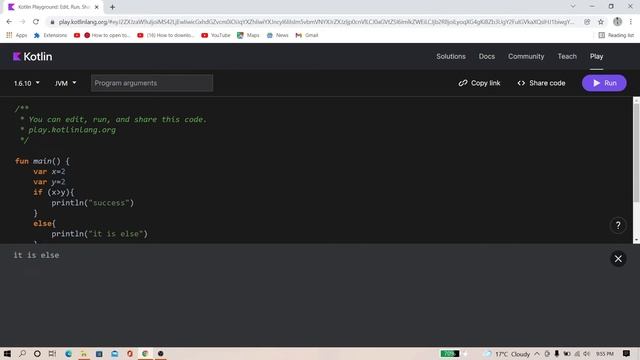Image resolution: width=640 pixels, height=360 pixels.
Task: Go forward in browser history
Action: coord(22,22)
